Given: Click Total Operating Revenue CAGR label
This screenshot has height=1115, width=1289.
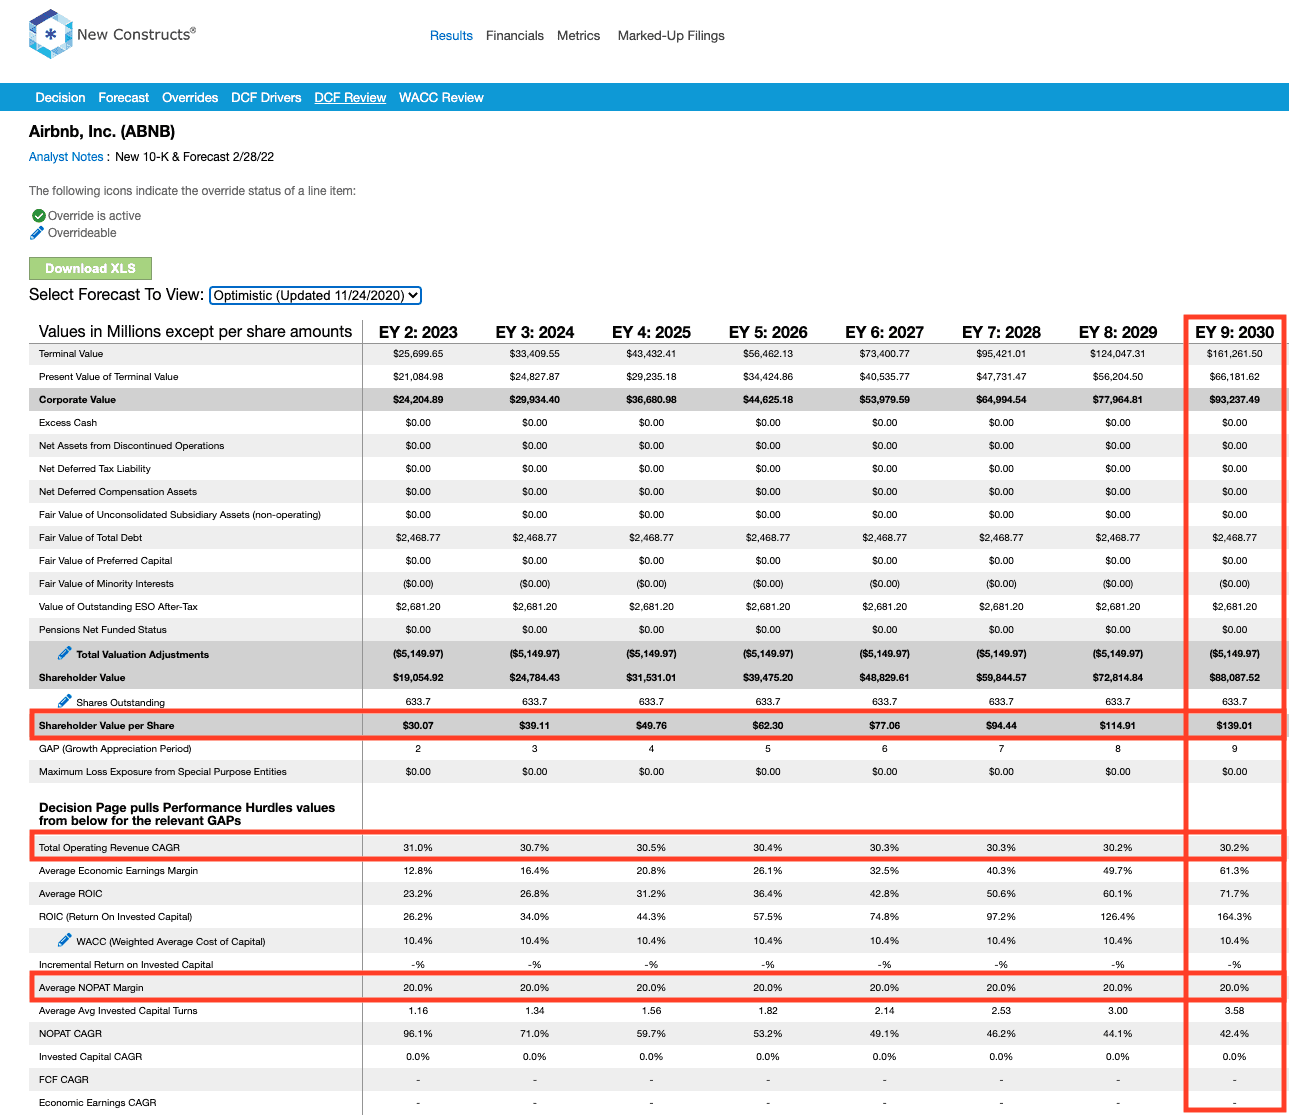Looking at the screenshot, I should click(110, 848).
